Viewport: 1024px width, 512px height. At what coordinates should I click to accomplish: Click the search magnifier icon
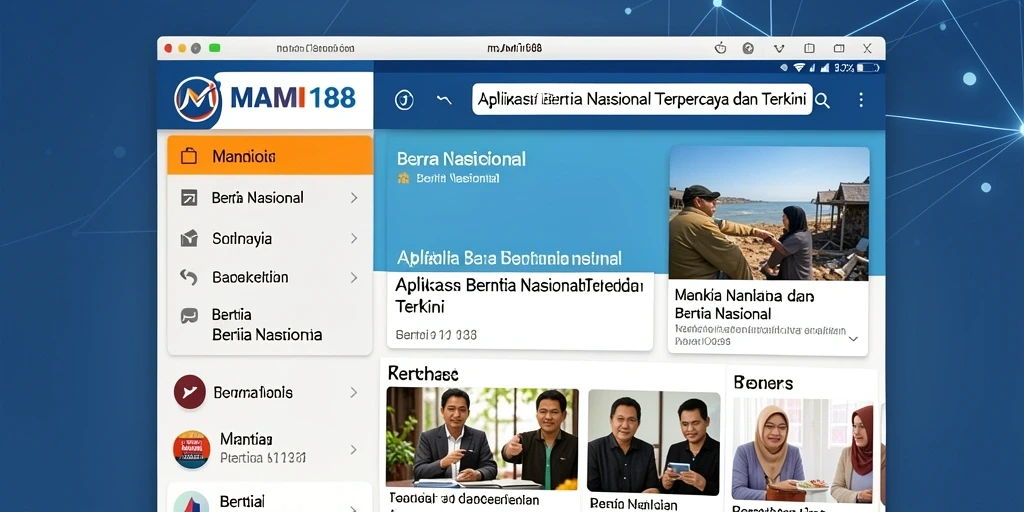tap(823, 100)
